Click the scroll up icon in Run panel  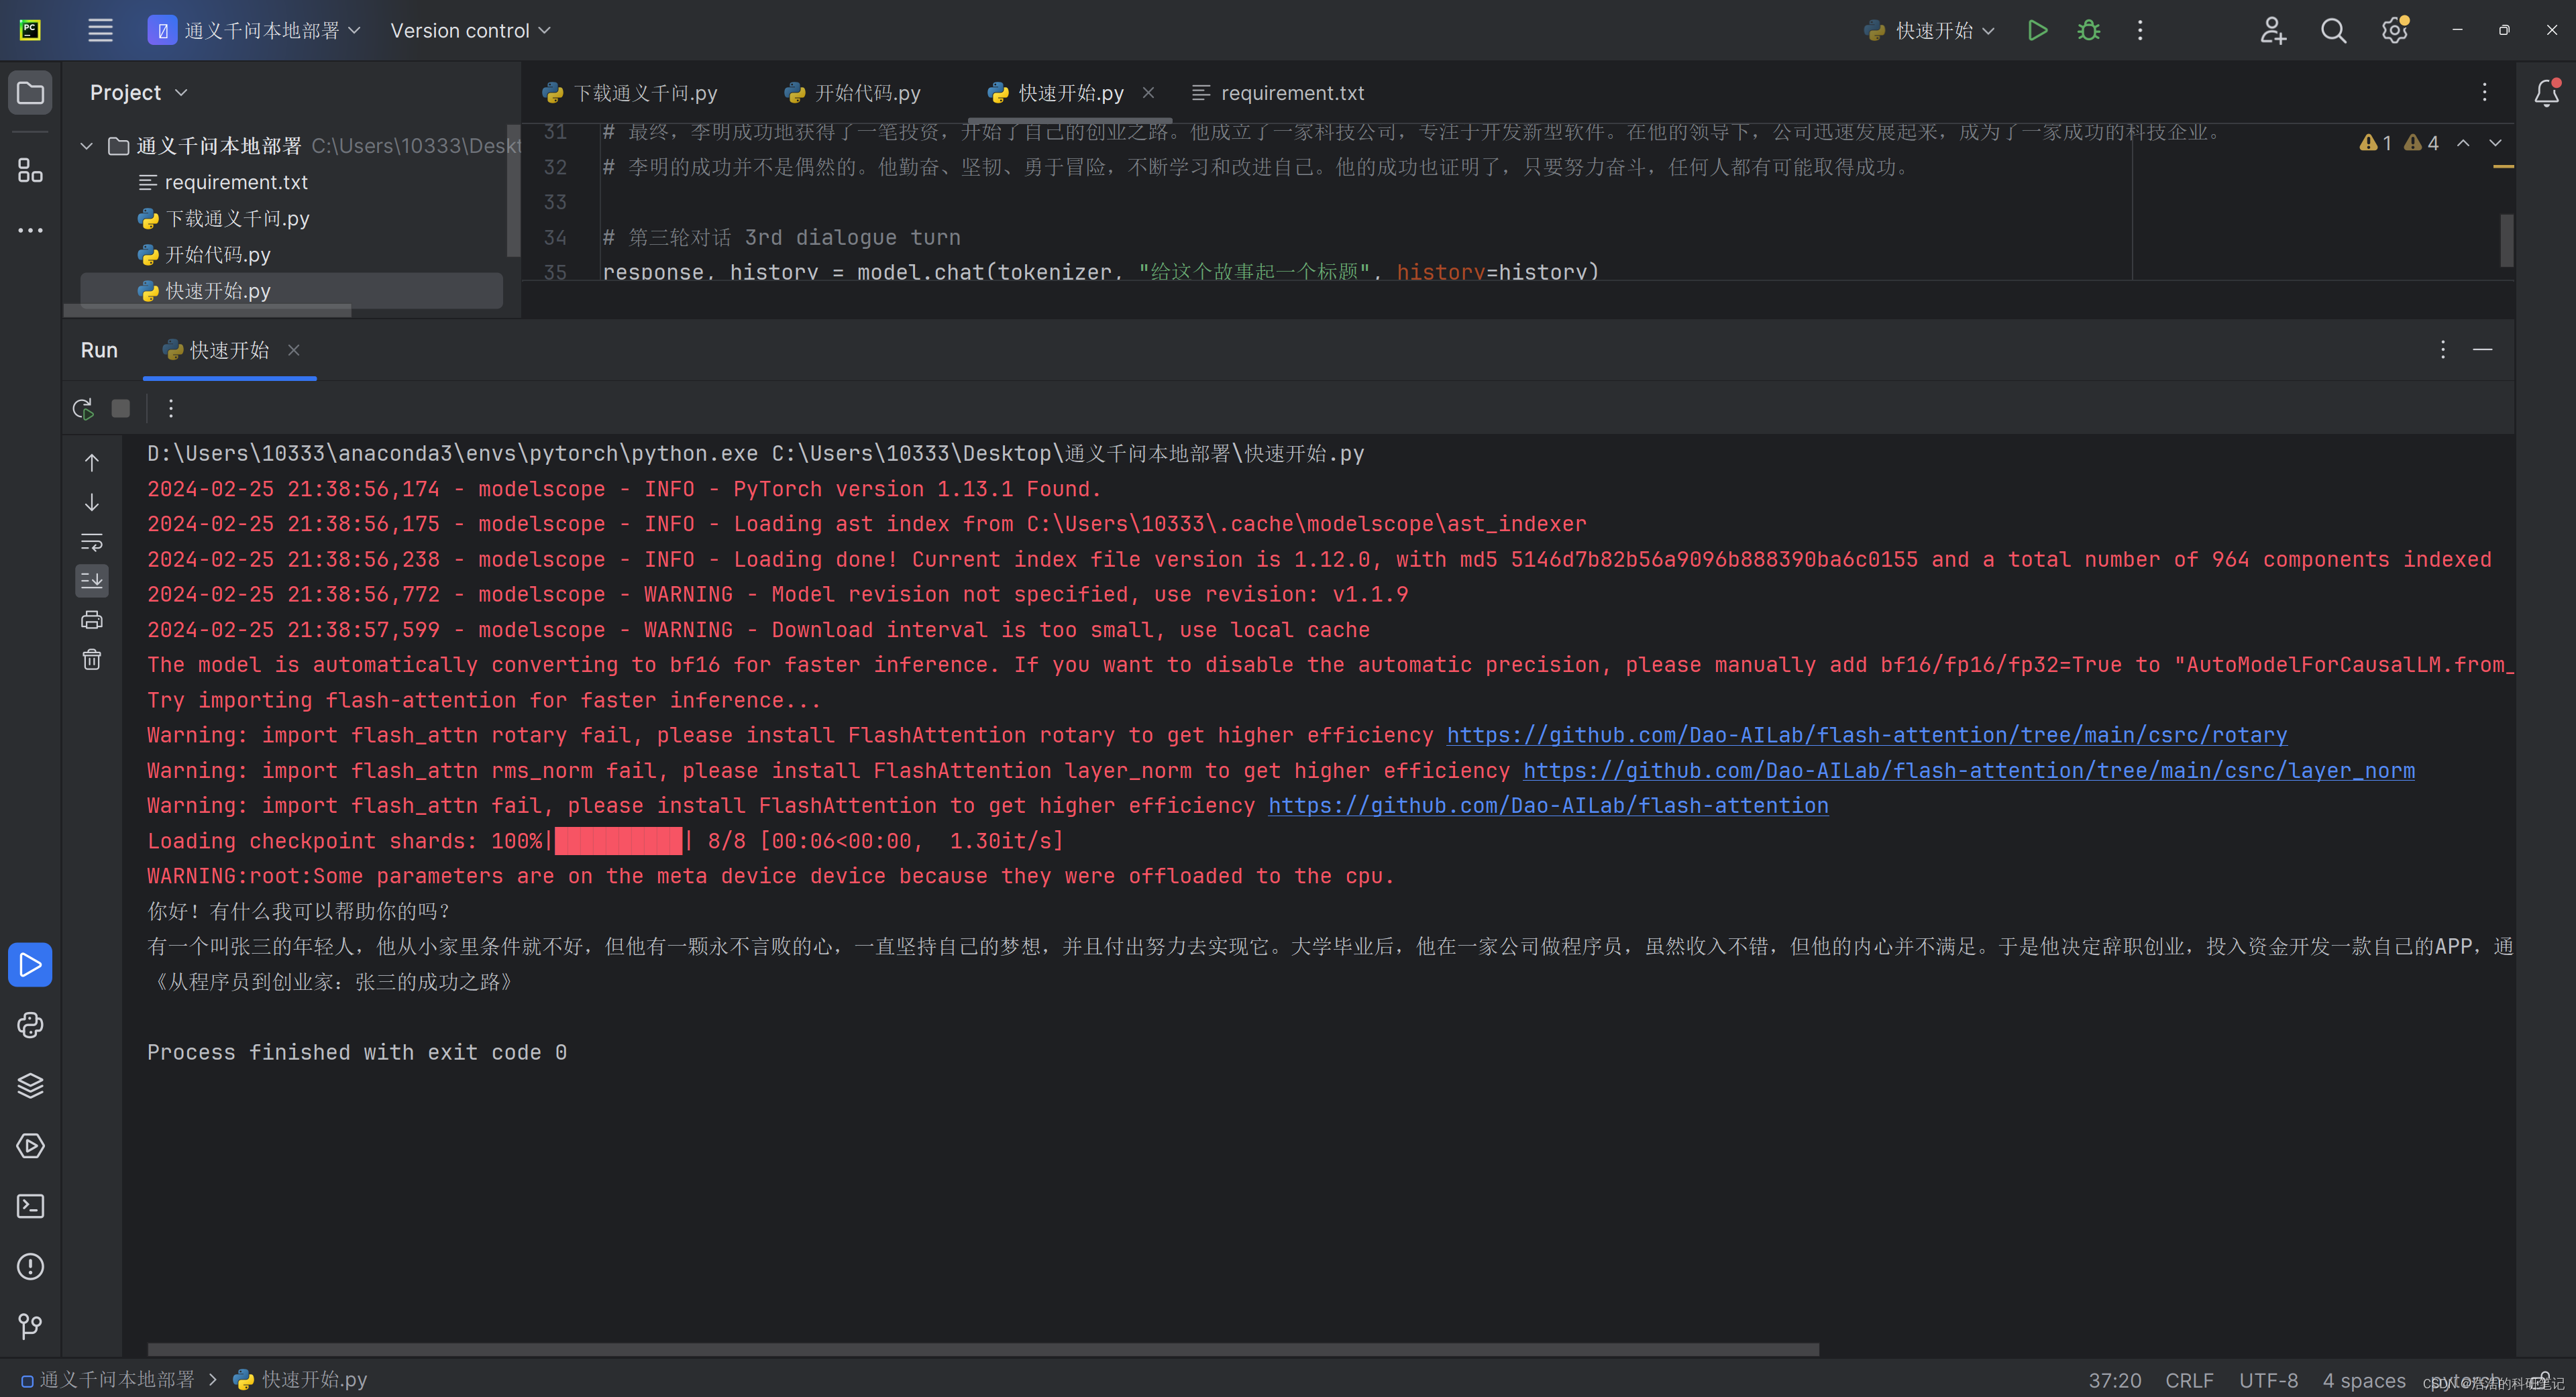coord(89,459)
